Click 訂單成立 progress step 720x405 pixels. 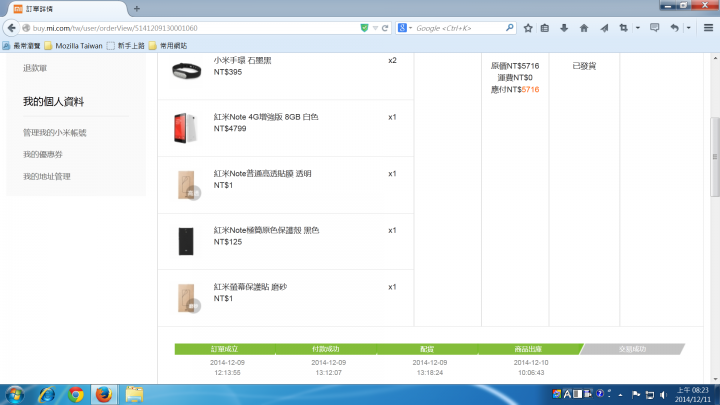point(225,349)
